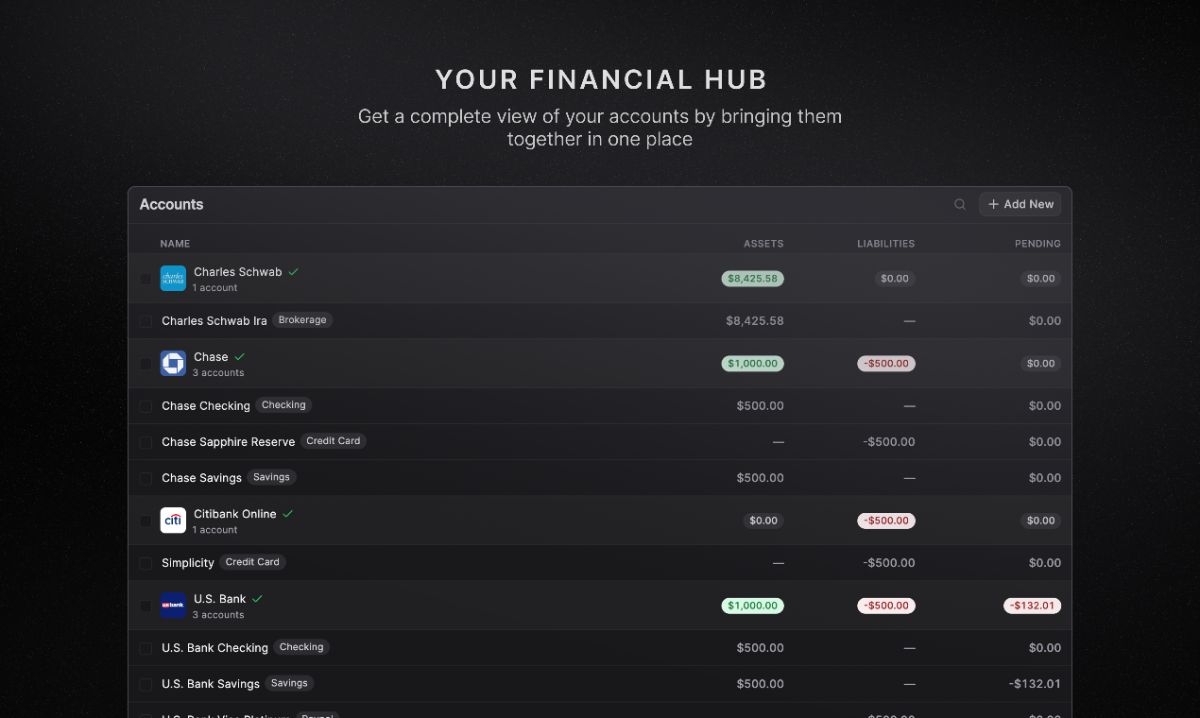
Task: Tick the Chase Checking row checkbox
Action: pyautogui.click(x=146, y=406)
